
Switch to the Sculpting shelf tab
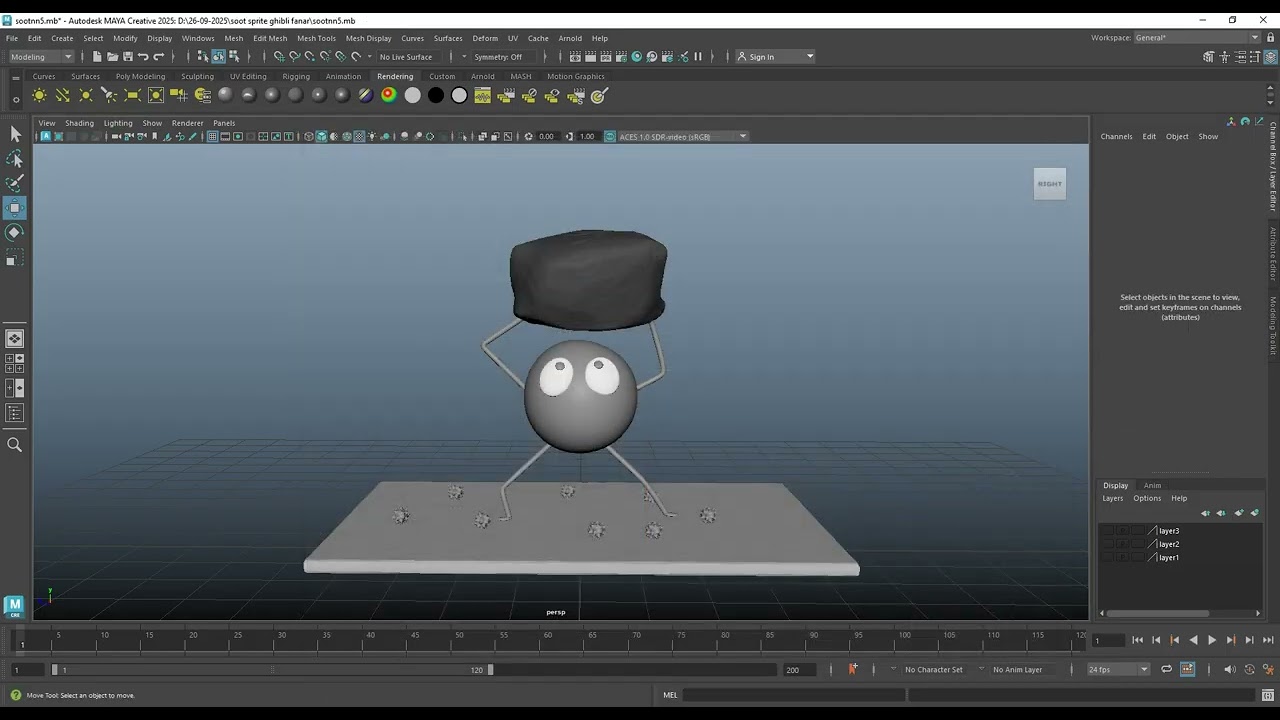point(197,76)
